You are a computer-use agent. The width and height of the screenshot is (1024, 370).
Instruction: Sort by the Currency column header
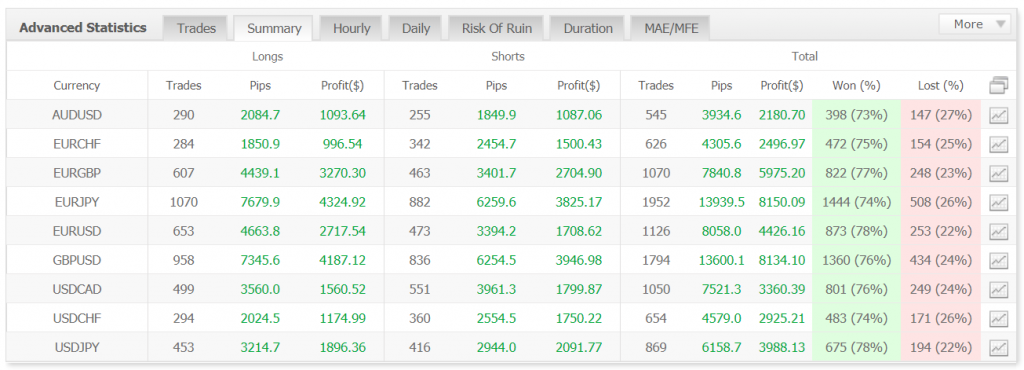(x=77, y=85)
